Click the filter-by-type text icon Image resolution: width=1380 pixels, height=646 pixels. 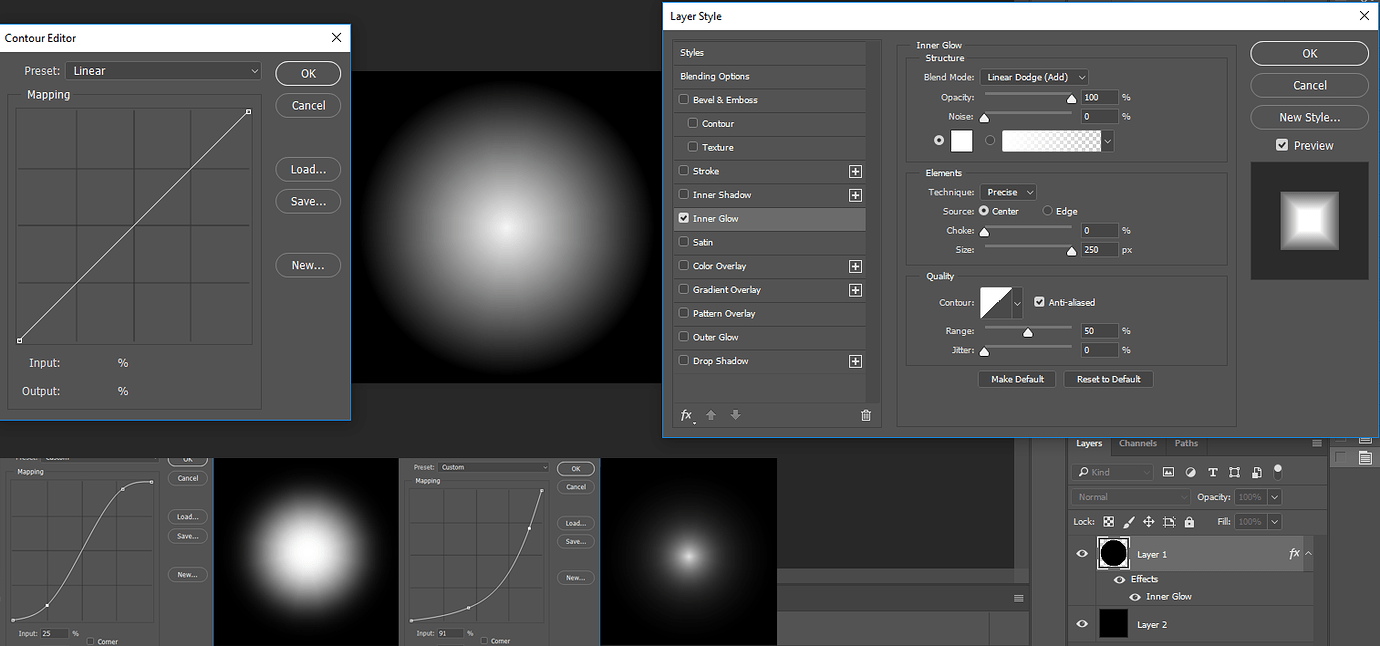[1213, 472]
